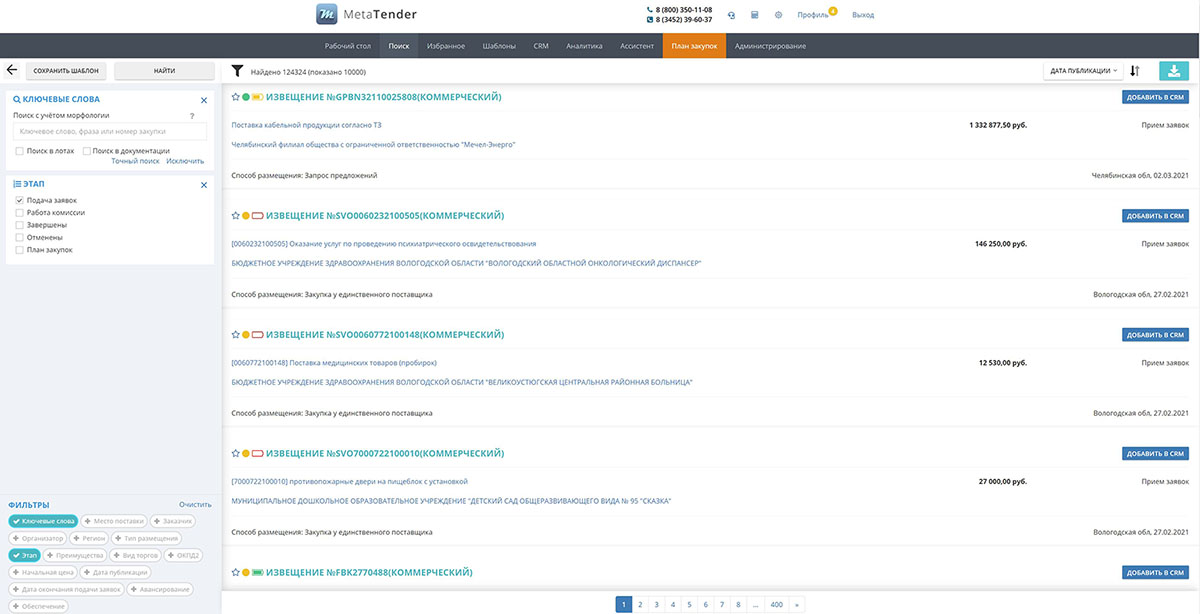Check План закупок stage checkbox
1200x614 pixels.
(19, 250)
